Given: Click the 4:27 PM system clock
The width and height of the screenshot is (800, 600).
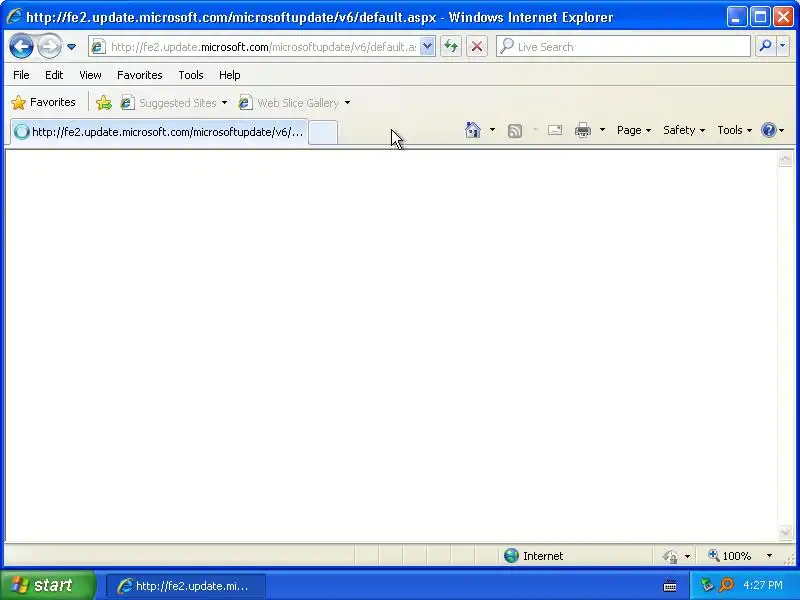Looking at the screenshot, I should (763, 585).
